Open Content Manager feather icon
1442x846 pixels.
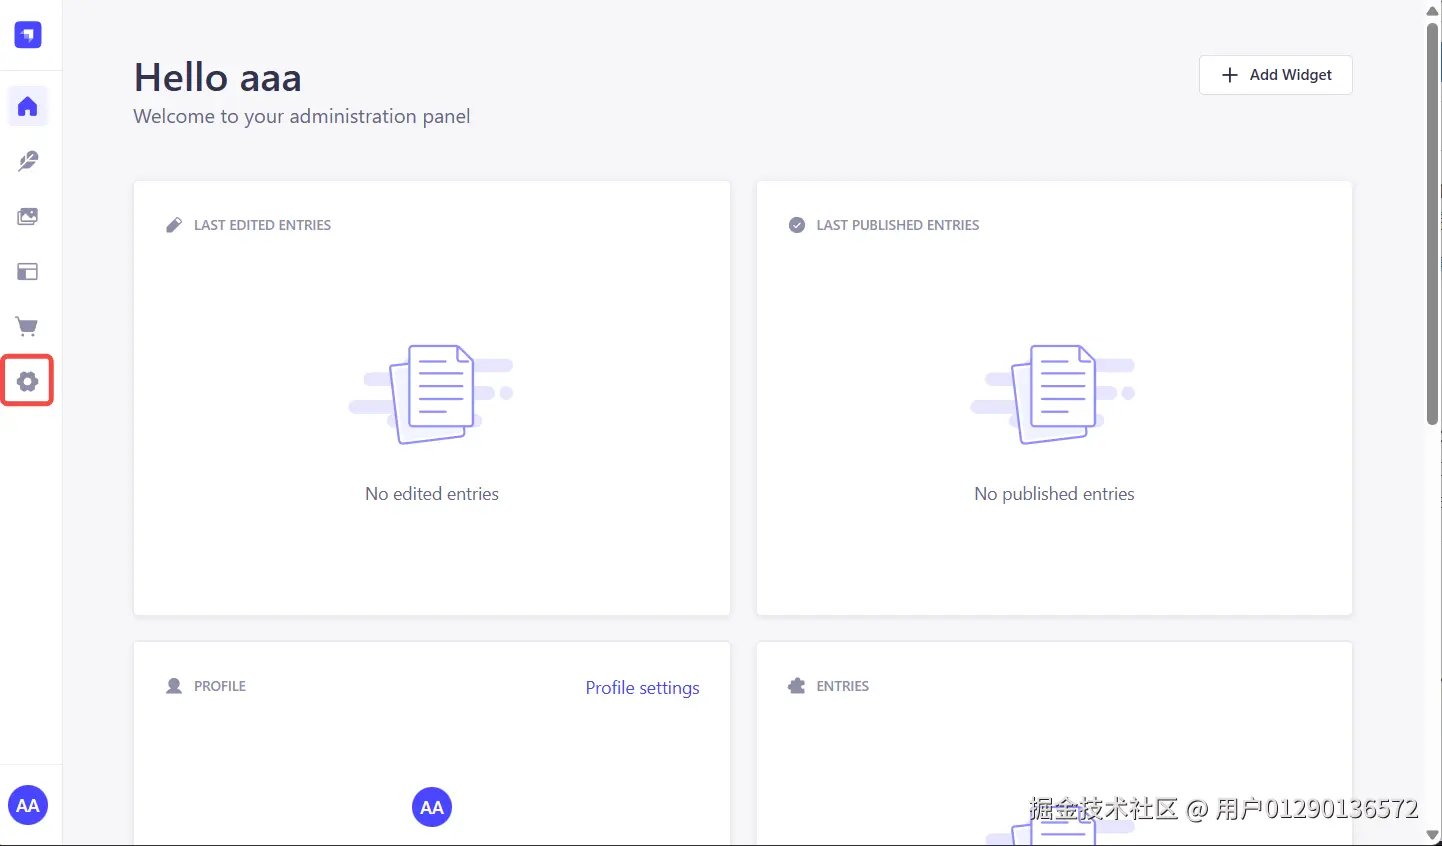28,161
